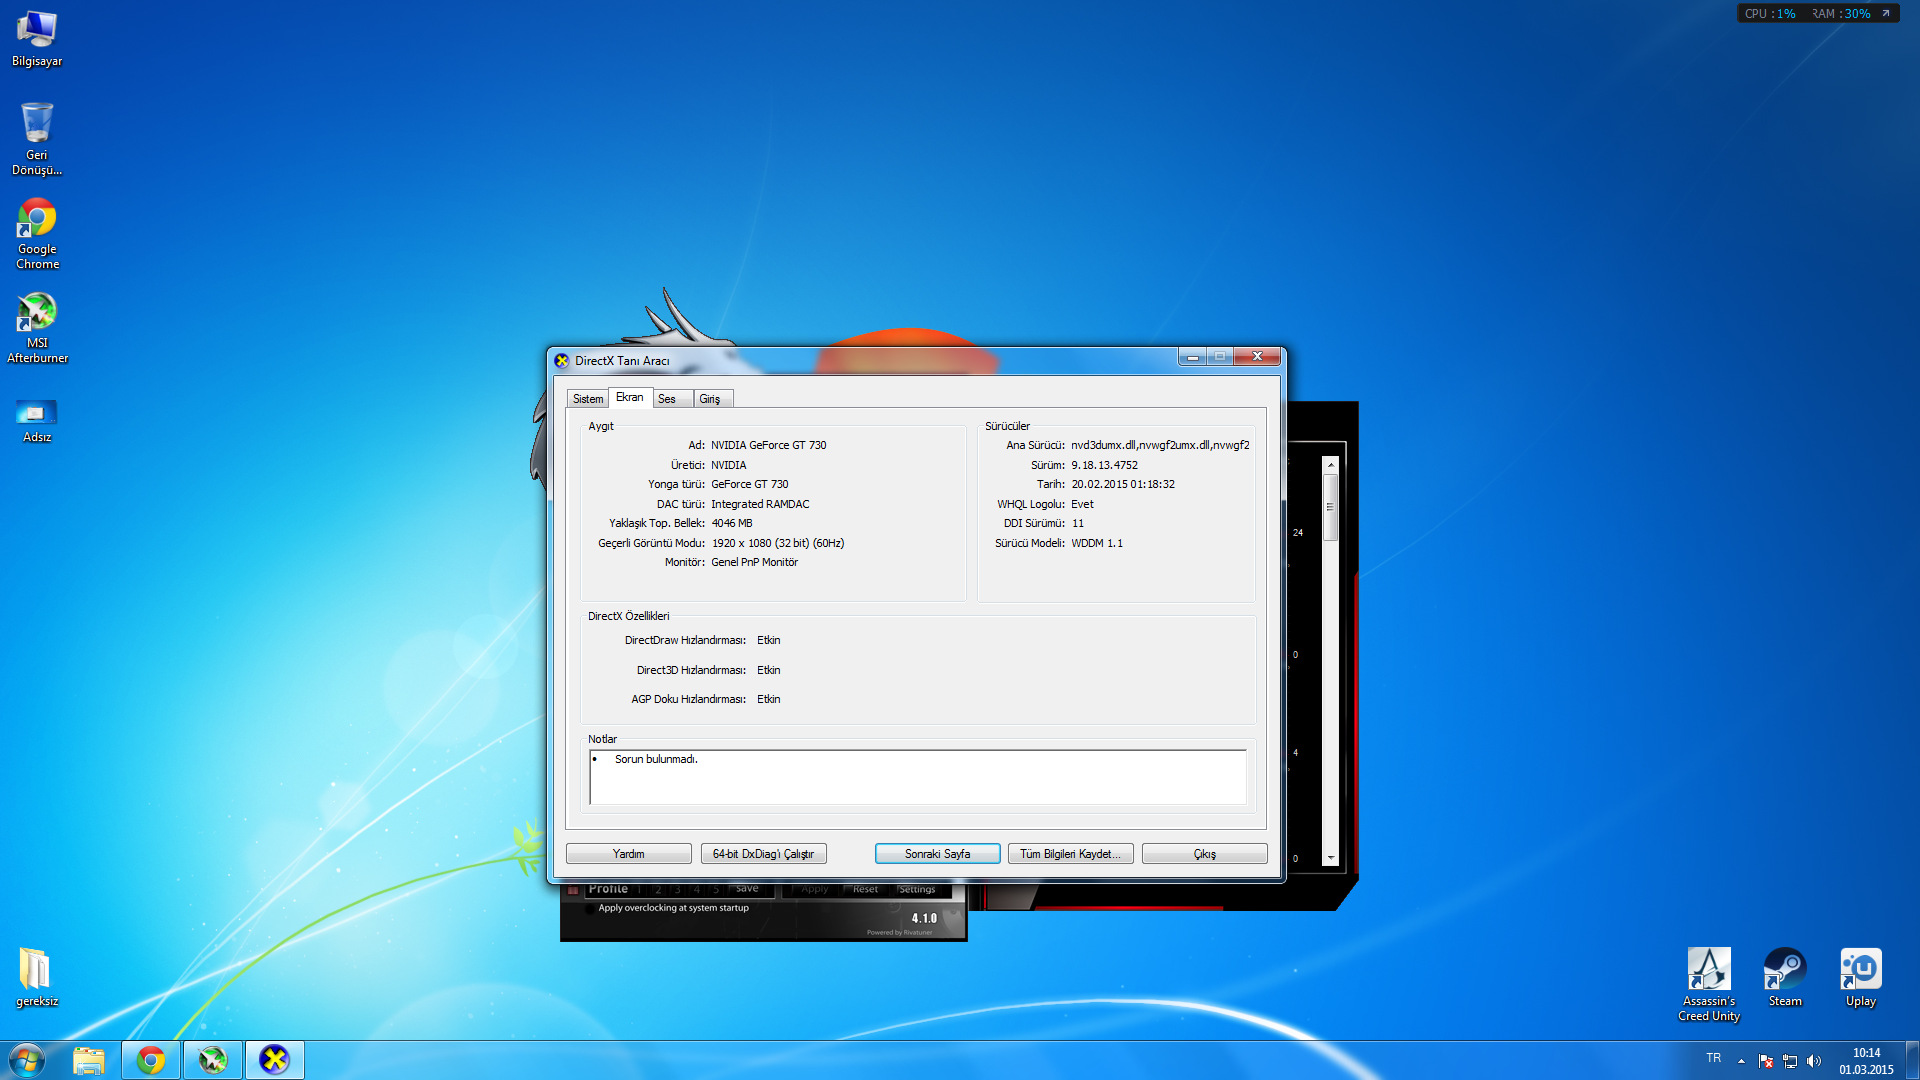This screenshot has height=1080, width=1920.
Task: Click the MSI Afterburner taskbar button
Action: tap(213, 1060)
